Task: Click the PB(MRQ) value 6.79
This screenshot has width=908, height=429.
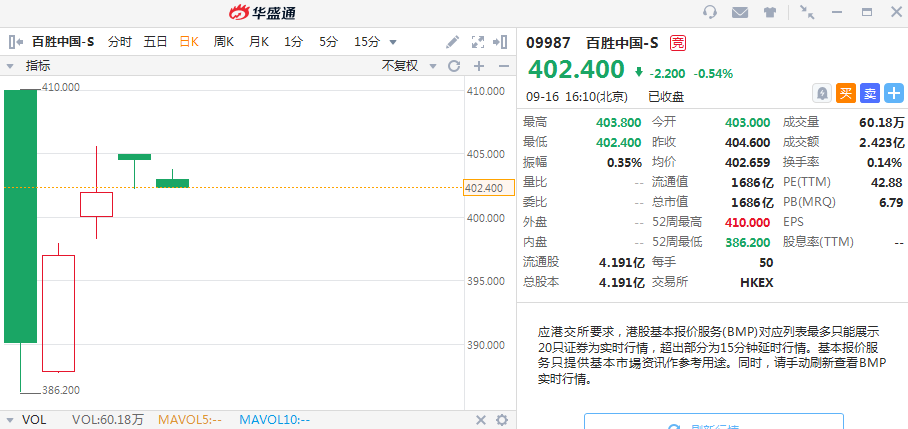Action: point(891,203)
